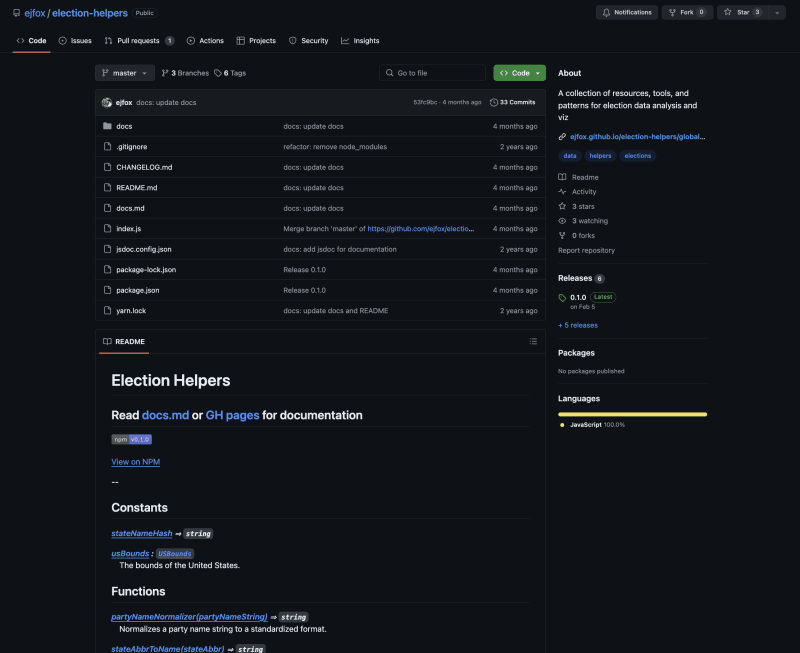Expand the star lists dropdown arrow

(777, 12)
